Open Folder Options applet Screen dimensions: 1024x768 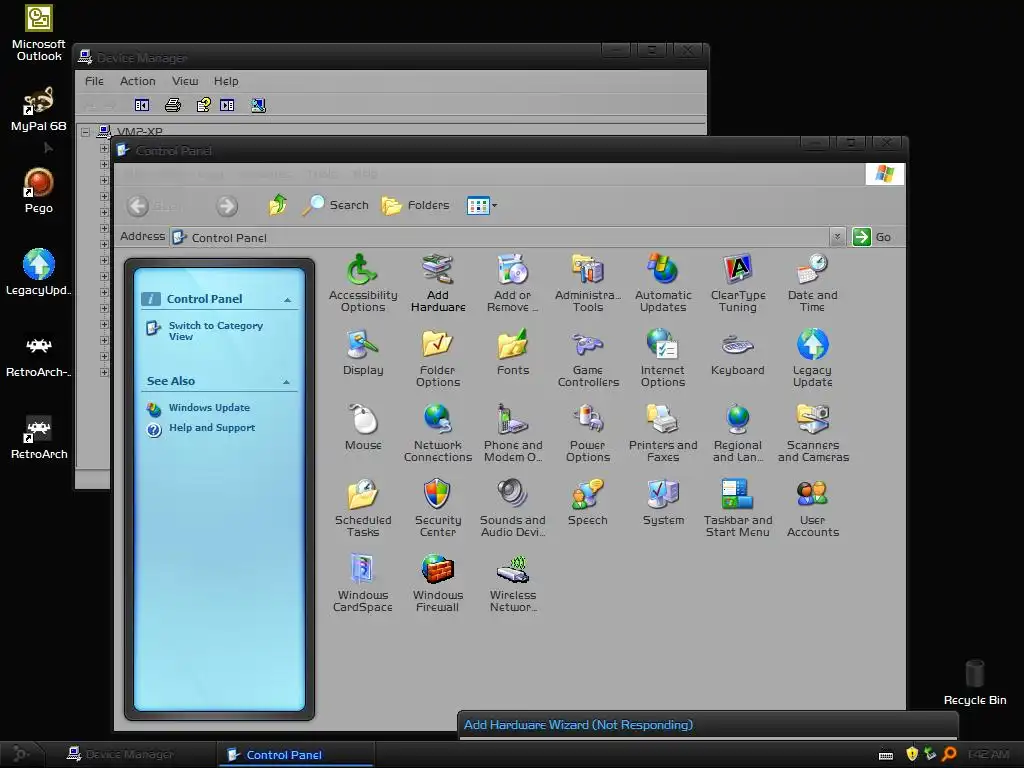click(438, 358)
